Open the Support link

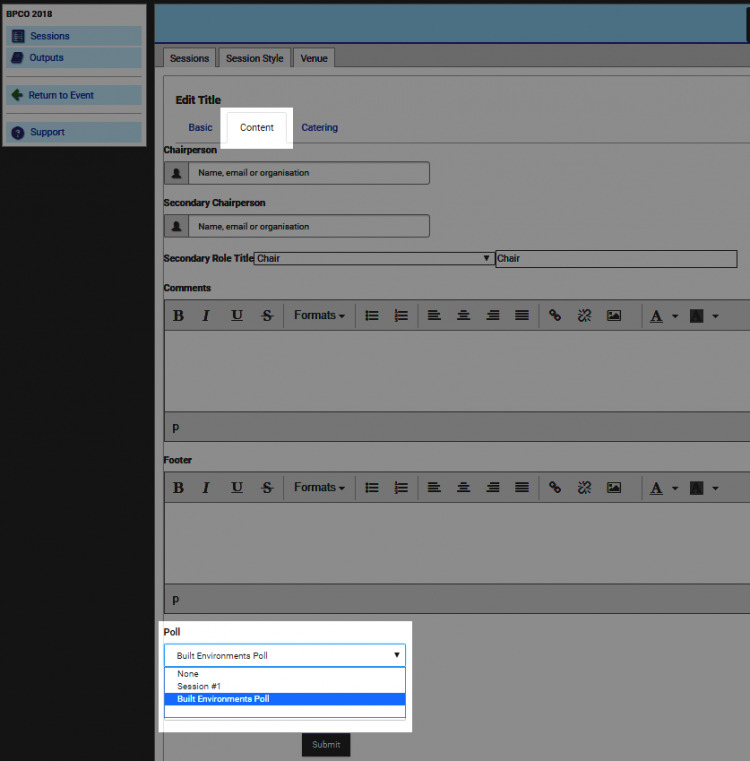(x=74, y=132)
